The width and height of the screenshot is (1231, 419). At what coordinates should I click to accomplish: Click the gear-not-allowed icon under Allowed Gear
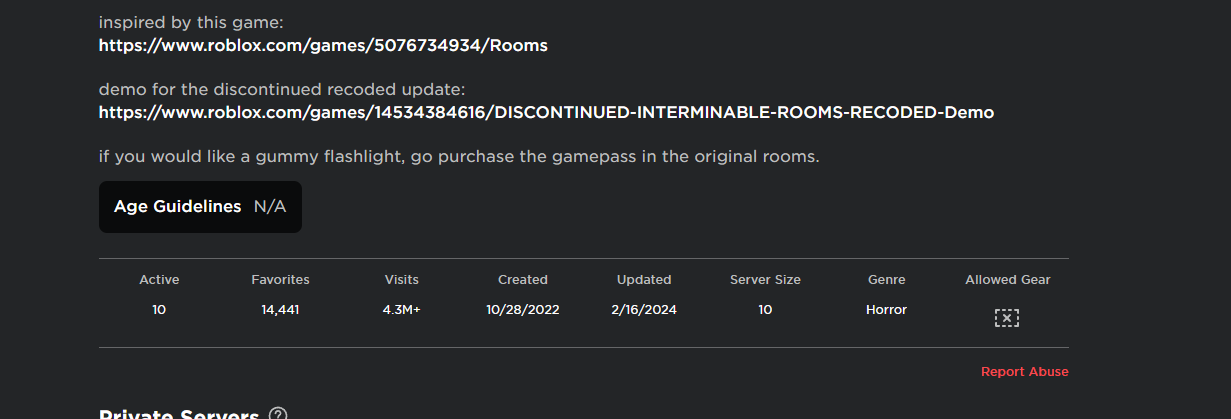point(1006,318)
